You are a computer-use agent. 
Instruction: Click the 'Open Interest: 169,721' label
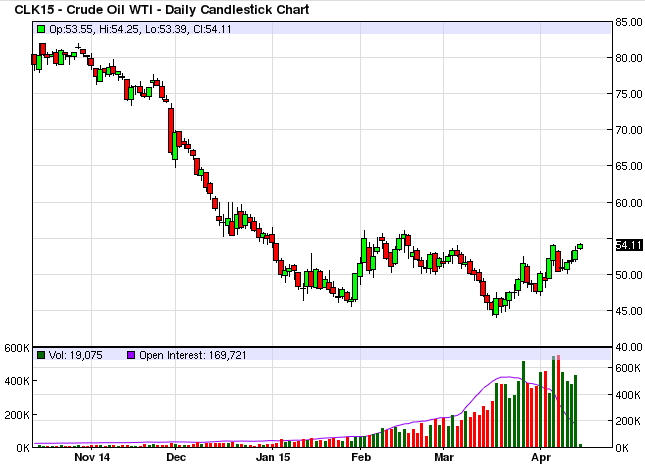coord(193,355)
